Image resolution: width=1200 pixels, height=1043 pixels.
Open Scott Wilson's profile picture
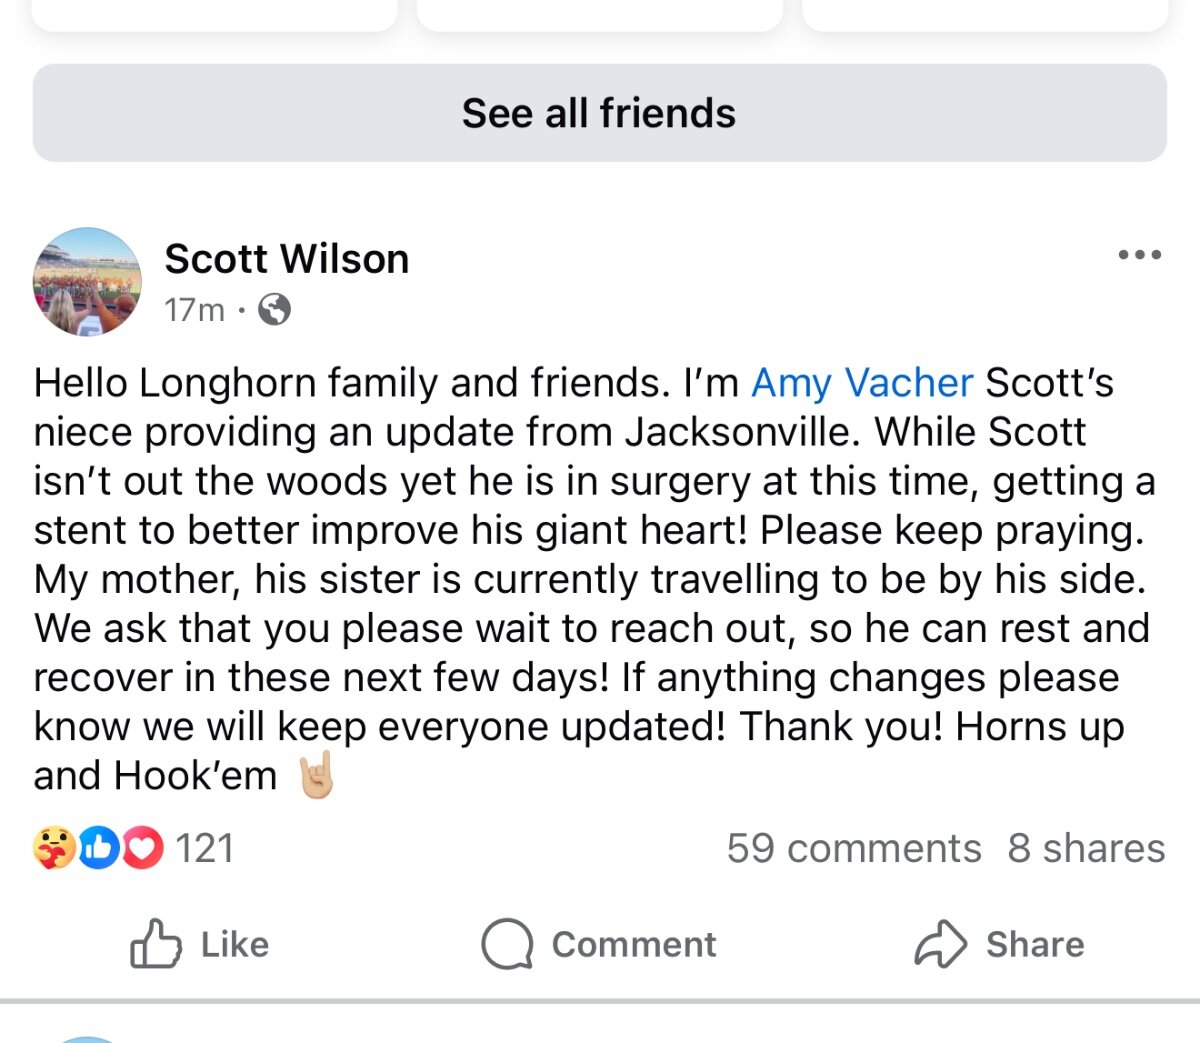(x=88, y=282)
